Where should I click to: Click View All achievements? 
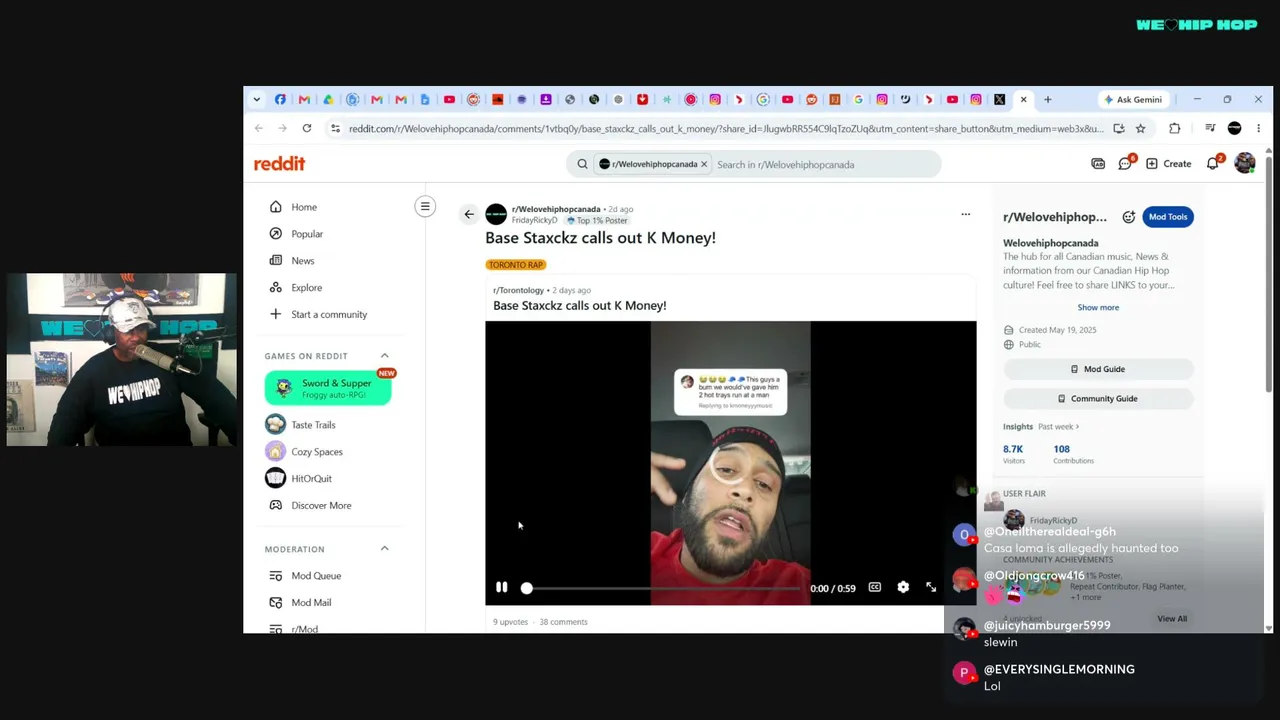tap(1172, 619)
